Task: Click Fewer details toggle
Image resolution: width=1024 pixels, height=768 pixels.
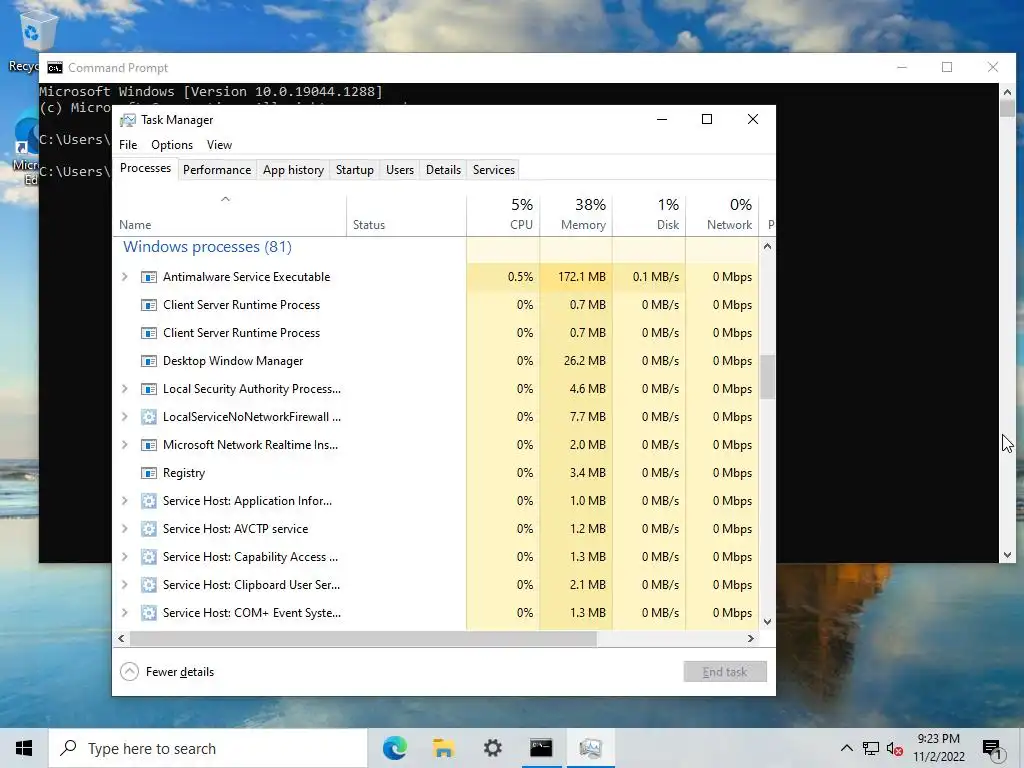Action: pos(167,672)
